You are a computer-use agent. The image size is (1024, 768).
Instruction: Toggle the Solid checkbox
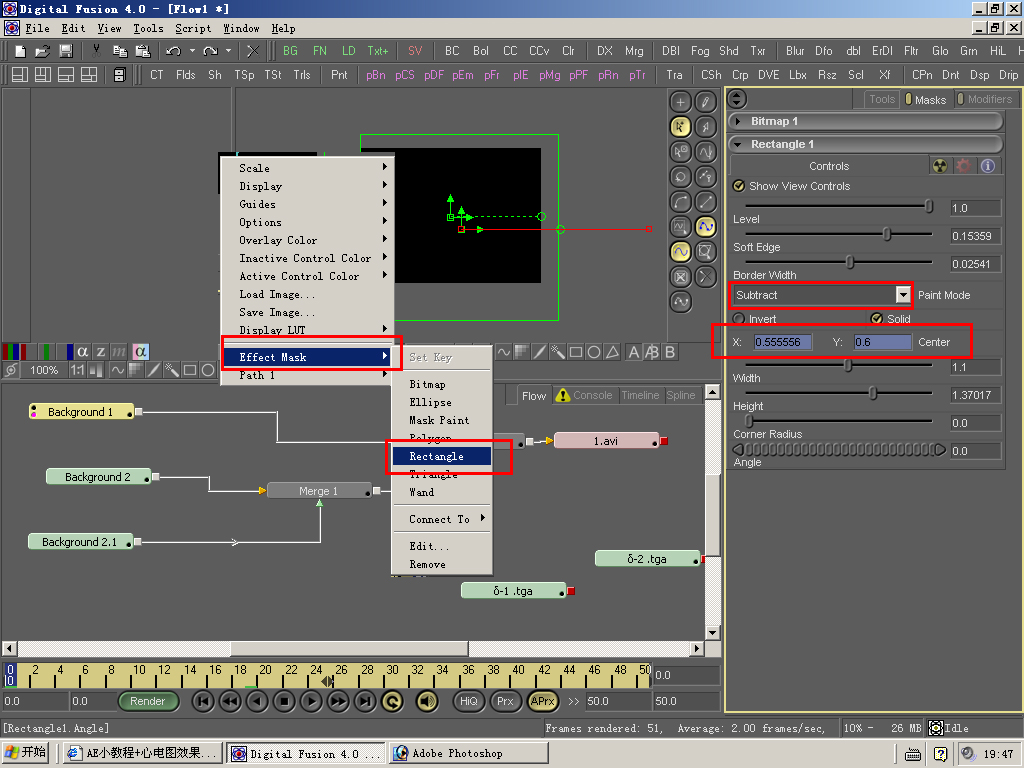tap(877, 319)
